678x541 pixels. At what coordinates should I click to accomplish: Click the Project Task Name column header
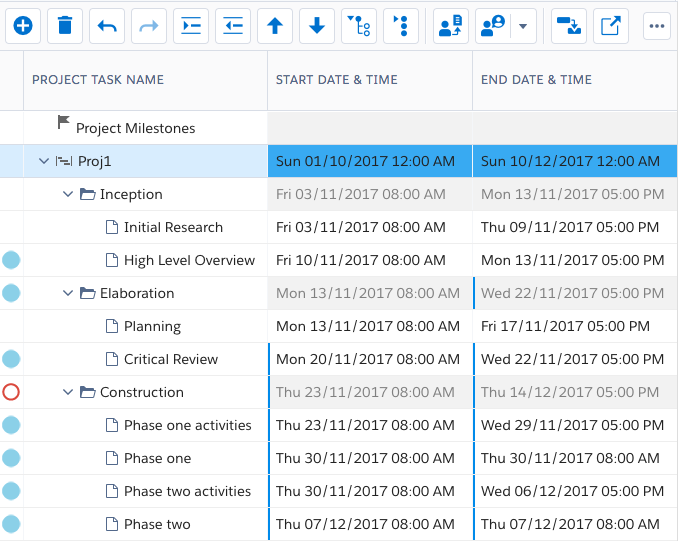(98, 80)
